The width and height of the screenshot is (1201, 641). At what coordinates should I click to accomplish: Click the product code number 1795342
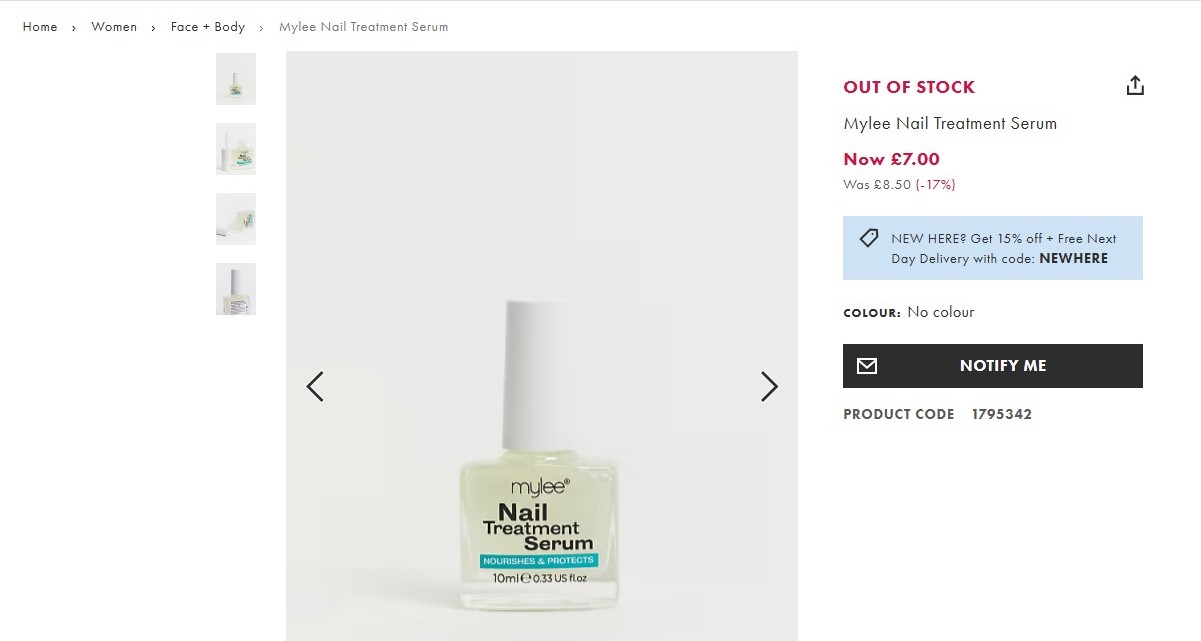coord(1001,414)
